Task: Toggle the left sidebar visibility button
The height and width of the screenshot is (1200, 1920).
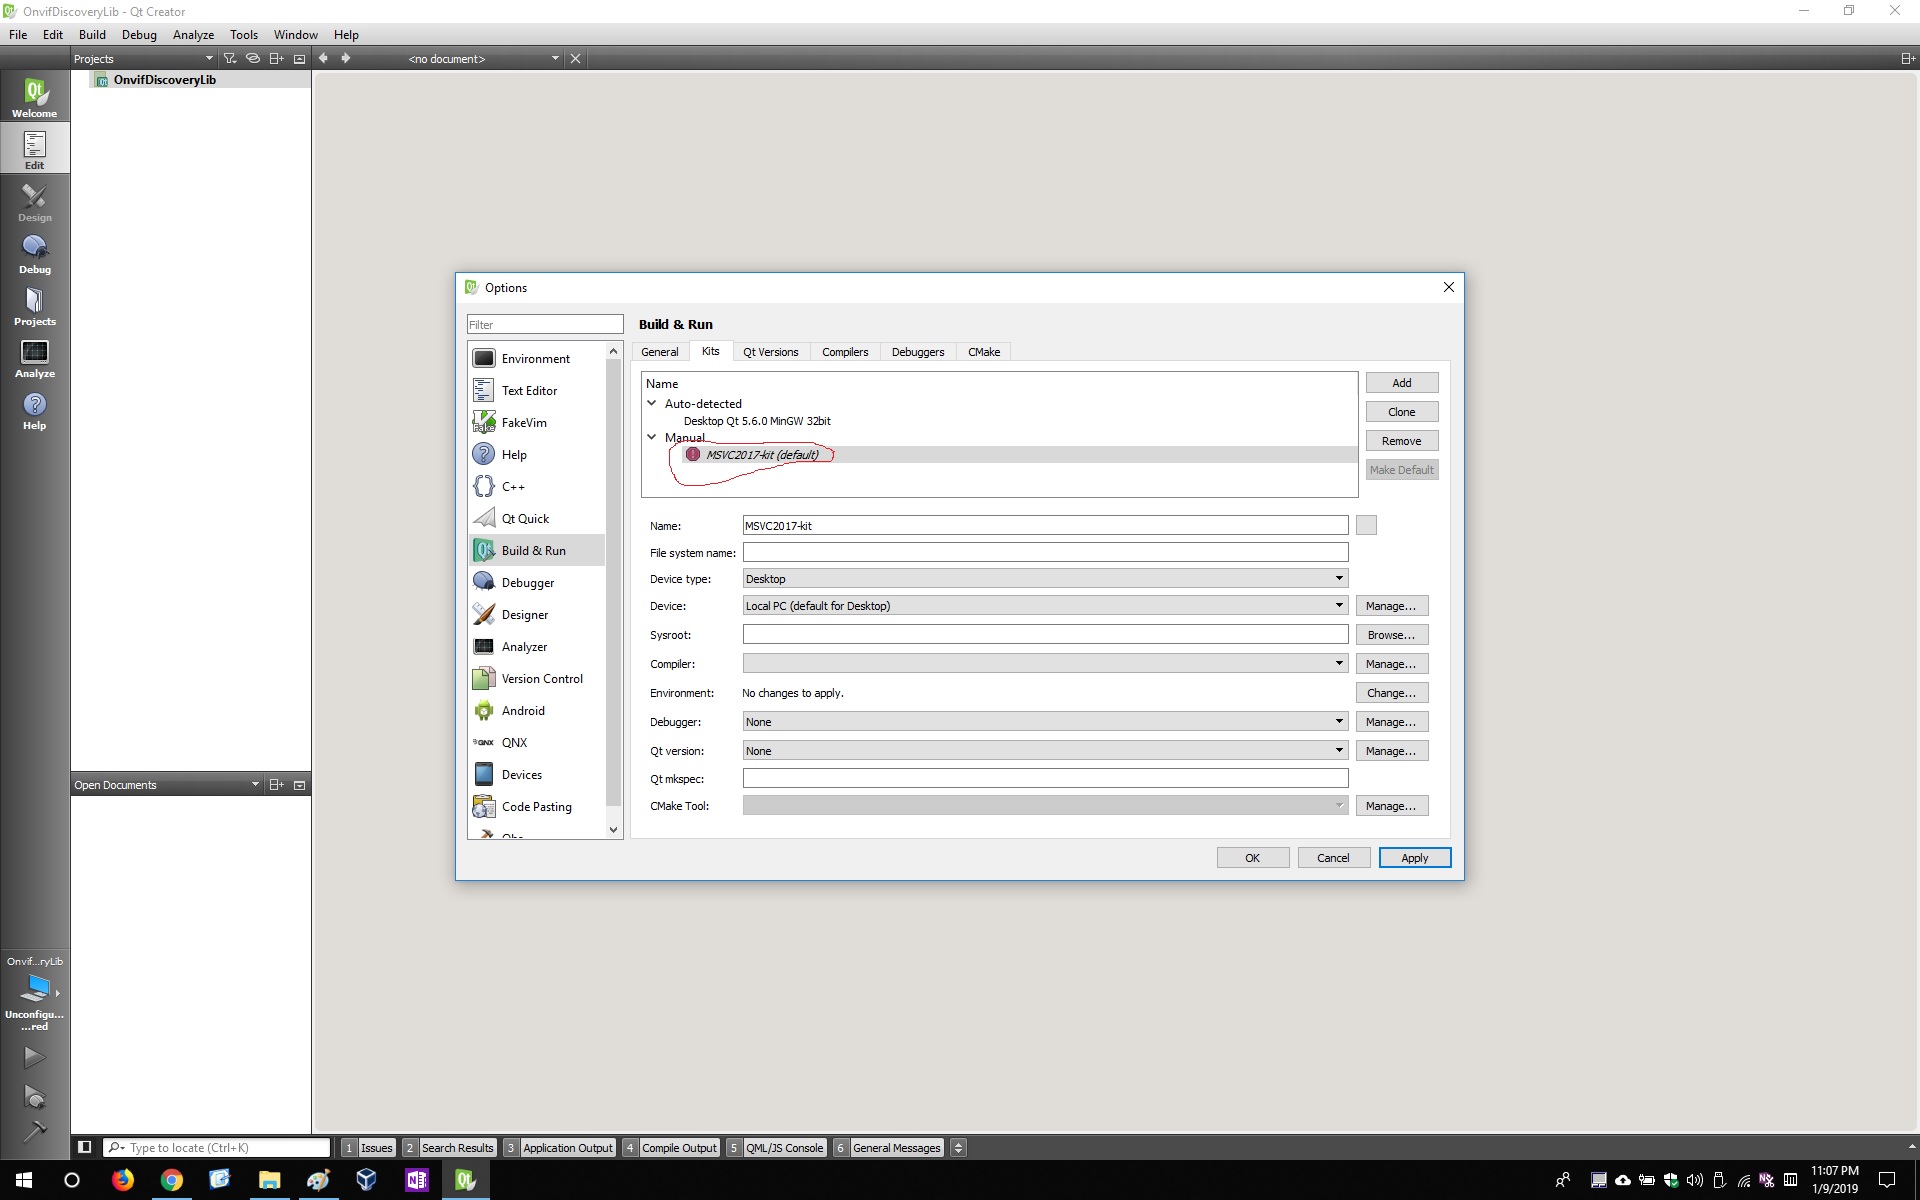Action: pyautogui.click(x=85, y=1147)
